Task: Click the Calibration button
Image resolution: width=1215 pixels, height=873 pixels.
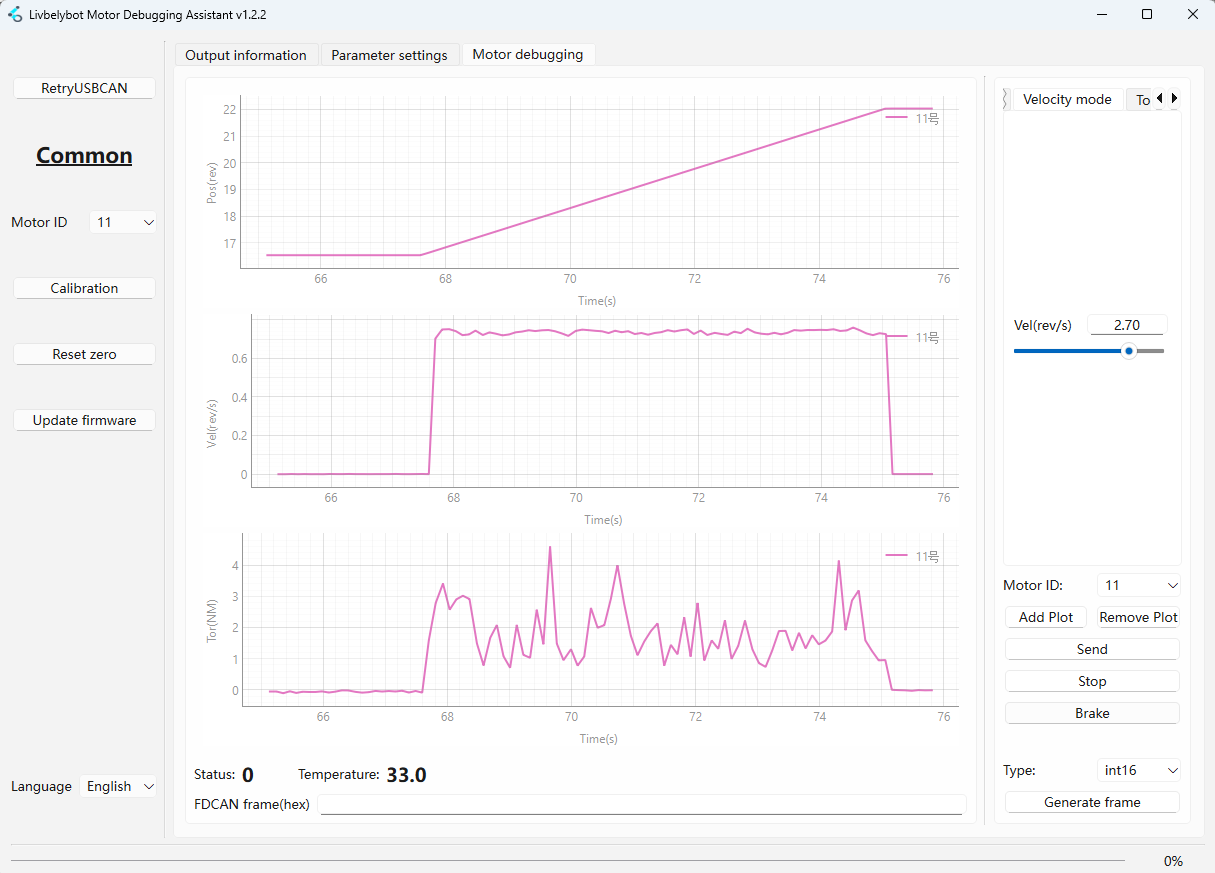Action: (x=84, y=288)
